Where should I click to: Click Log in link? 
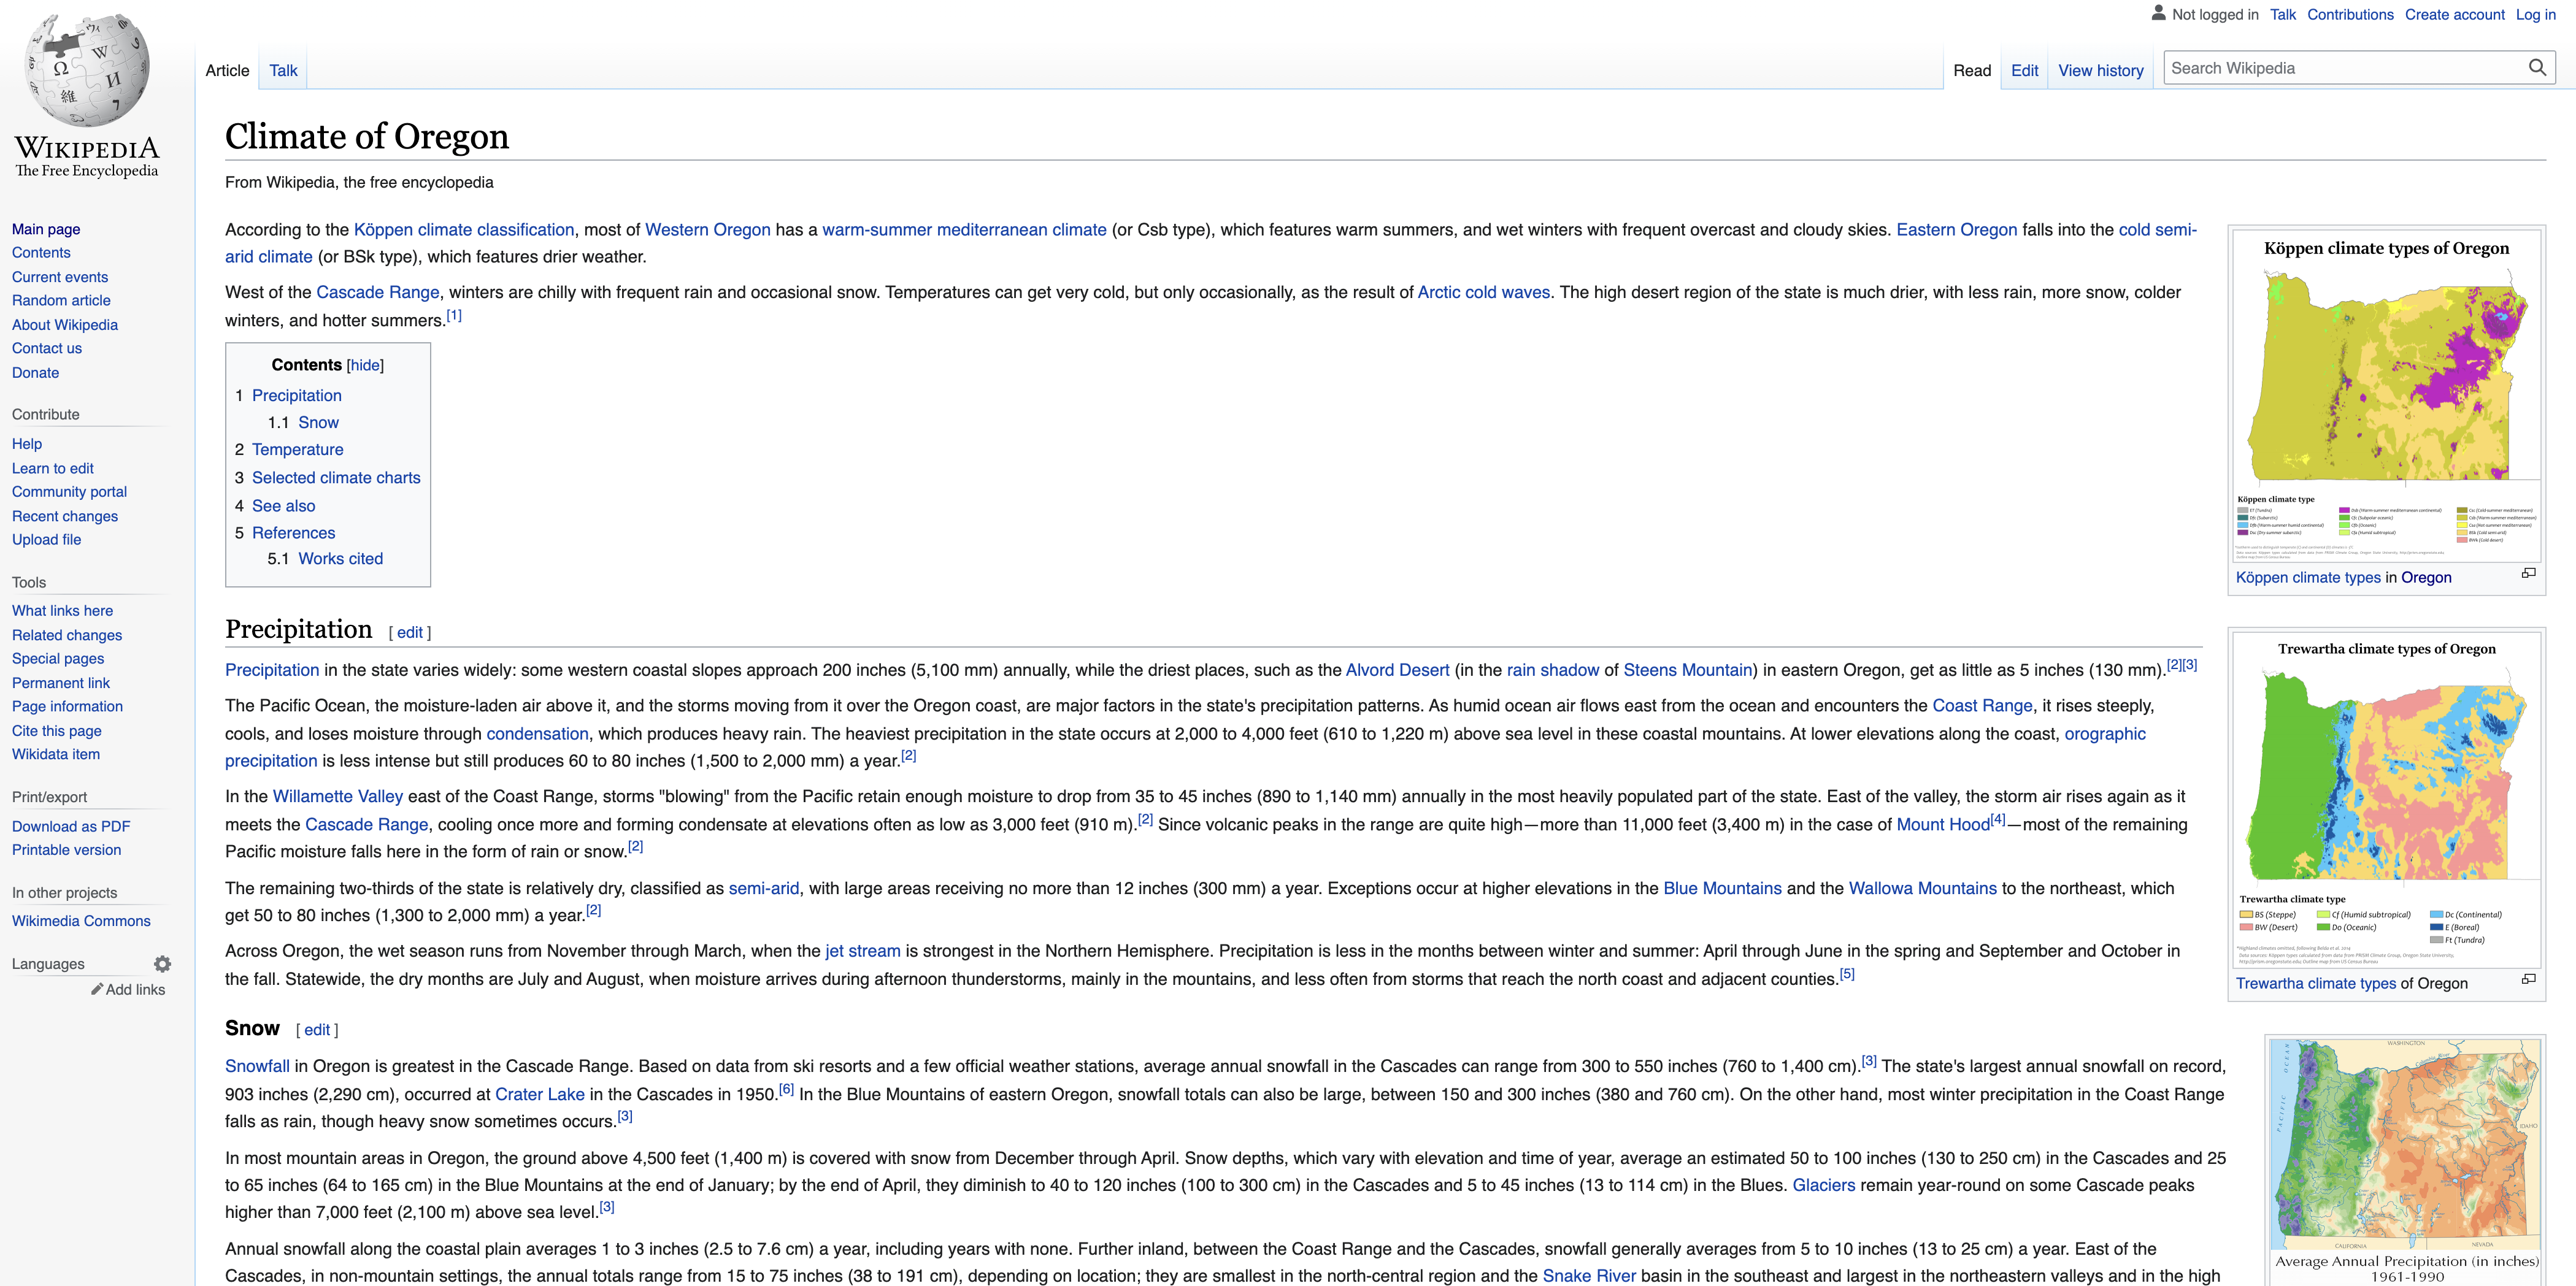point(2535,14)
